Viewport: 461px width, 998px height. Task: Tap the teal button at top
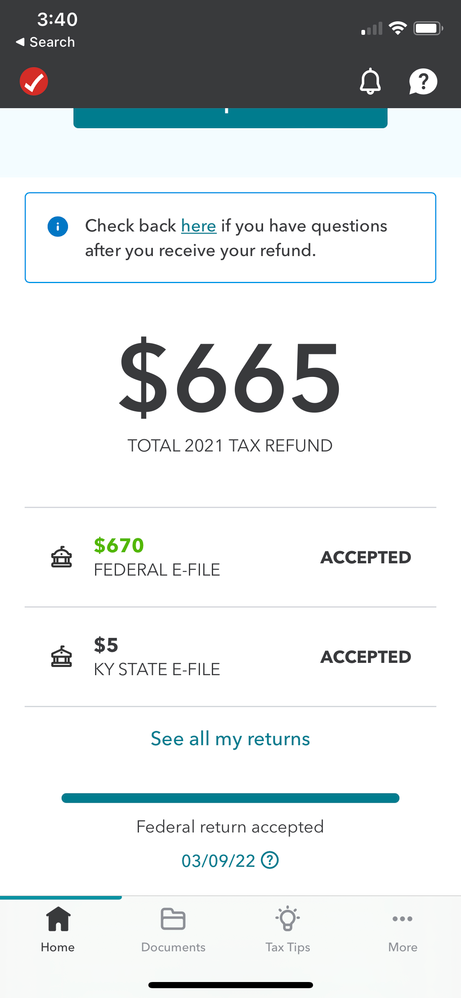(230, 118)
